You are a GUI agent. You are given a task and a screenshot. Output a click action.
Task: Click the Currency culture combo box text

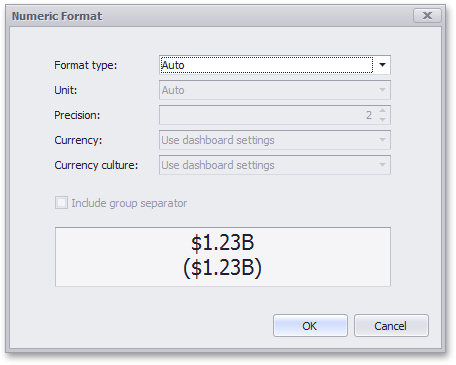(x=218, y=165)
